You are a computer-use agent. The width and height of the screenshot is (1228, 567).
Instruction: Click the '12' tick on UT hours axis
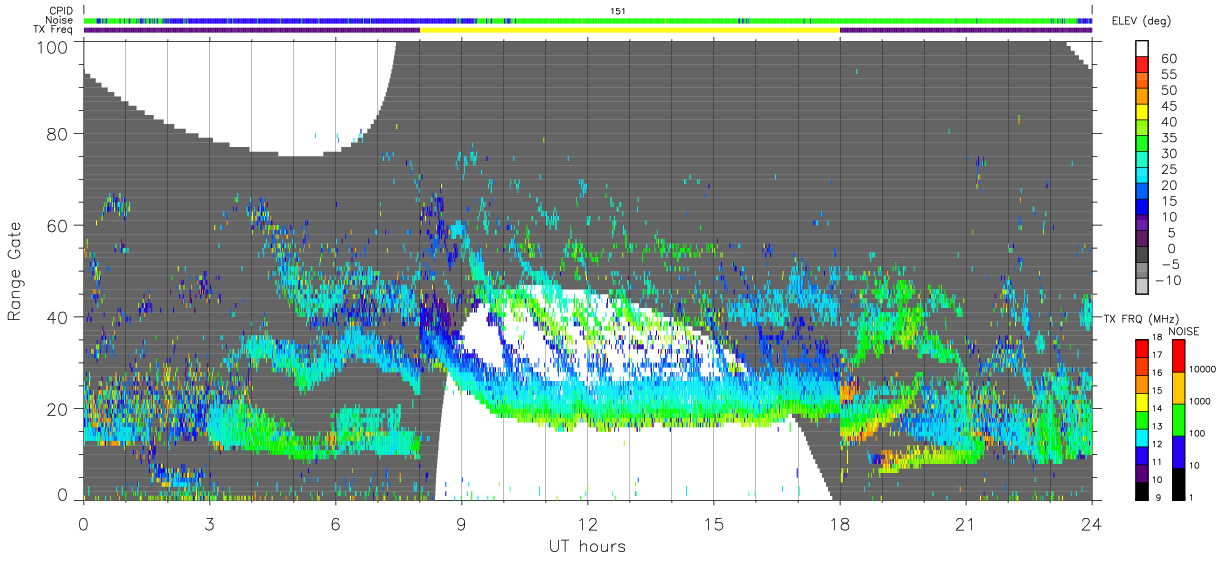pos(588,524)
